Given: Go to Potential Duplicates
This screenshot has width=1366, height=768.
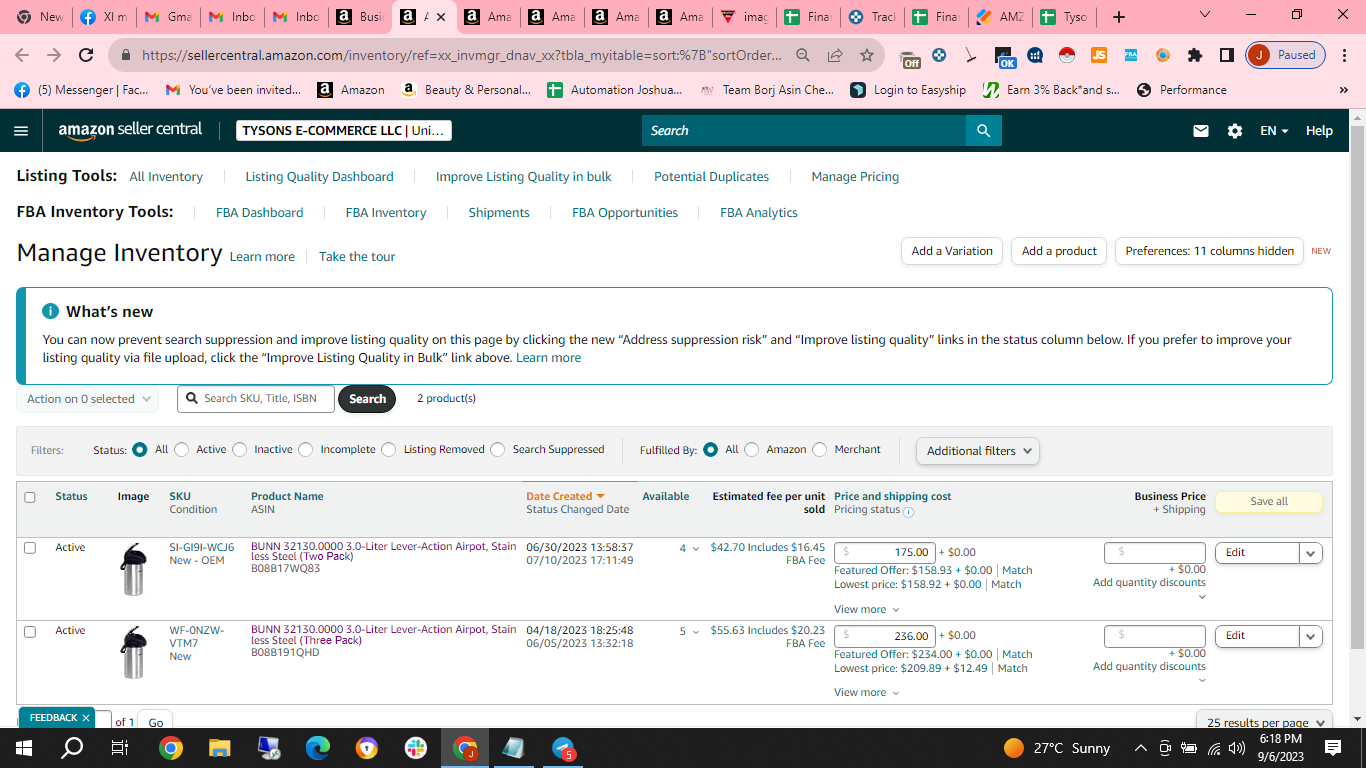Looking at the screenshot, I should [x=711, y=177].
